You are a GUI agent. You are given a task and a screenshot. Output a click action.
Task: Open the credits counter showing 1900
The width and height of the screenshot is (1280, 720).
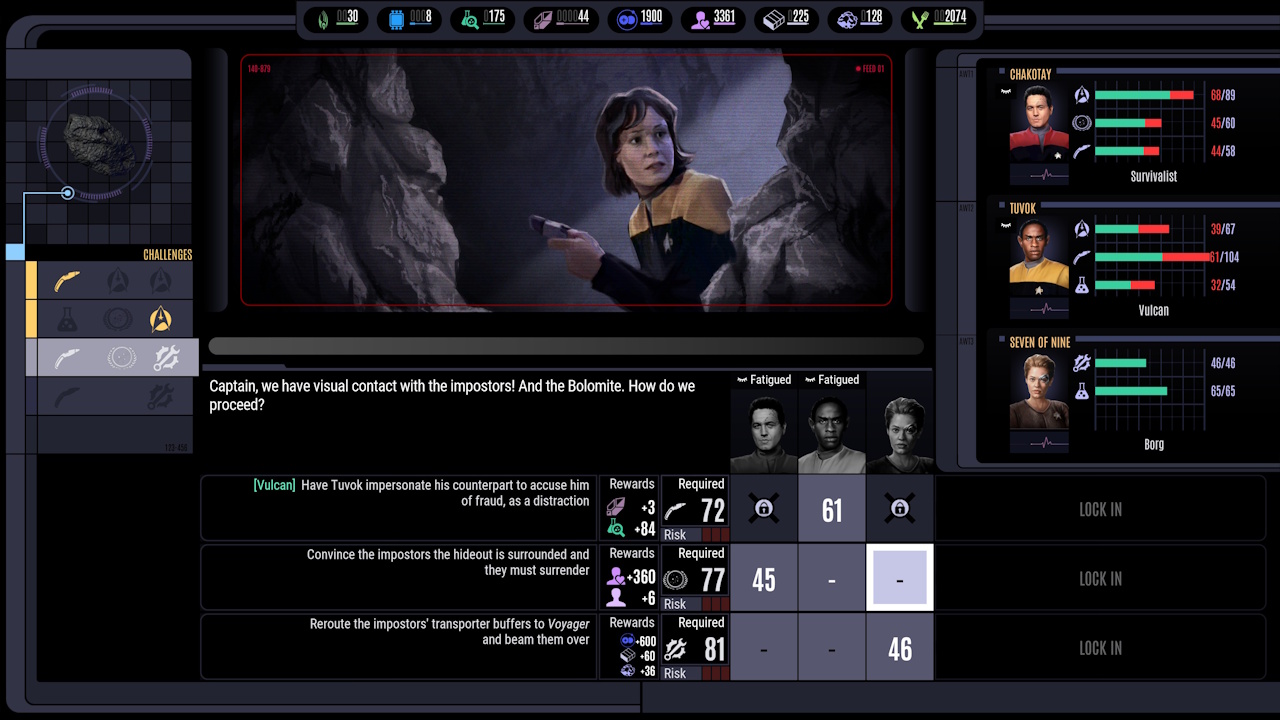click(639, 18)
